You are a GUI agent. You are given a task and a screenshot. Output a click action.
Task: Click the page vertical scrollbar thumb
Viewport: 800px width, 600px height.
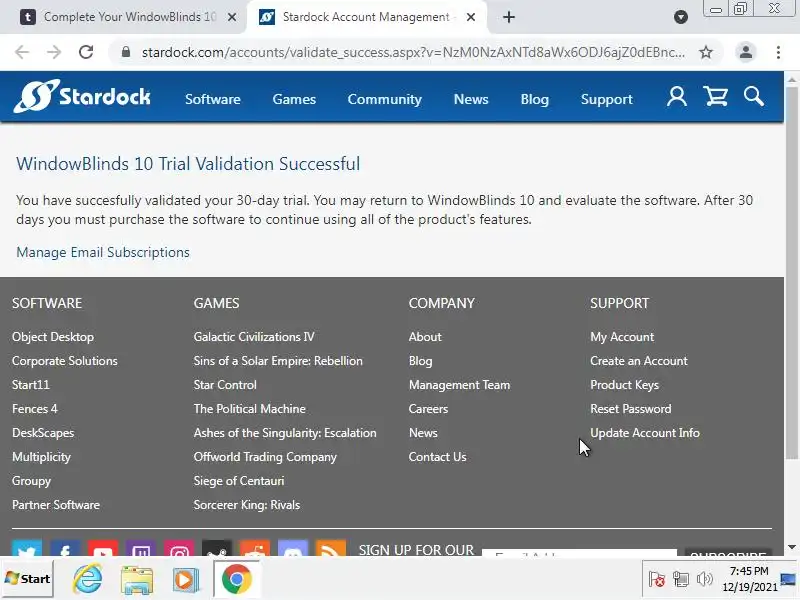click(791, 273)
